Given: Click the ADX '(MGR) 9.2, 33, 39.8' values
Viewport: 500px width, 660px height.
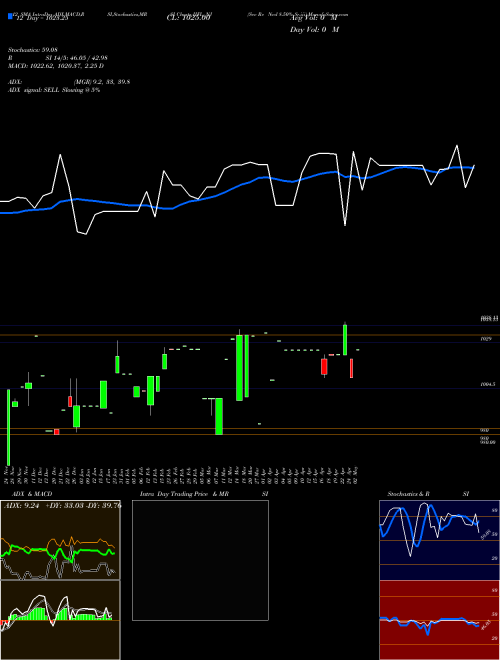Looking at the screenshot, I should point(101,82).
